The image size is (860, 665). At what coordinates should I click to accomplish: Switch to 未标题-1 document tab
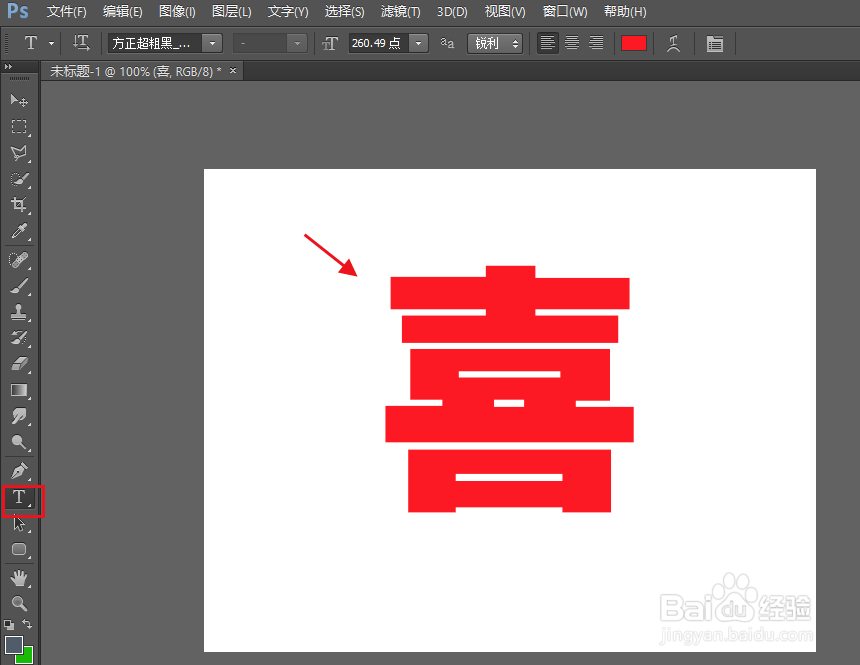coord(135,71)
